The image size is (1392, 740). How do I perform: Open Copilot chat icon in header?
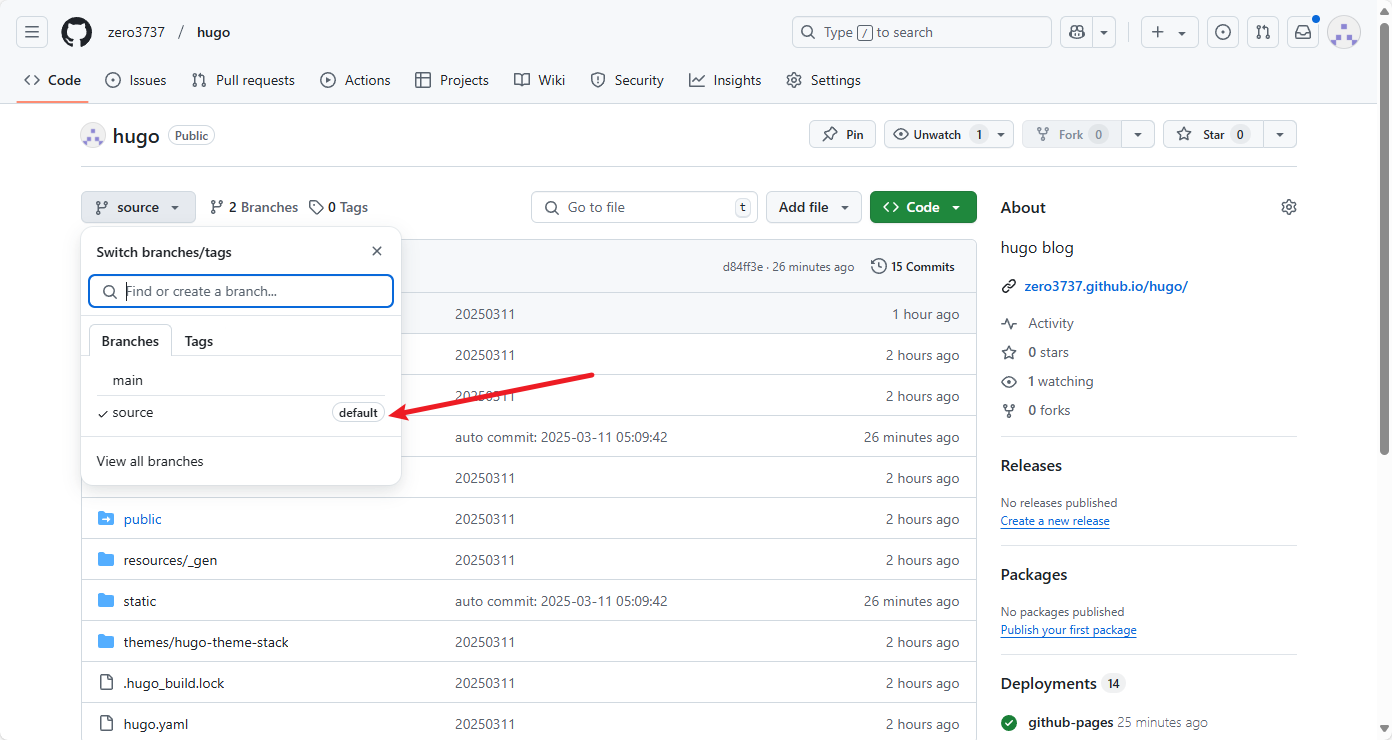point(1077,32)
